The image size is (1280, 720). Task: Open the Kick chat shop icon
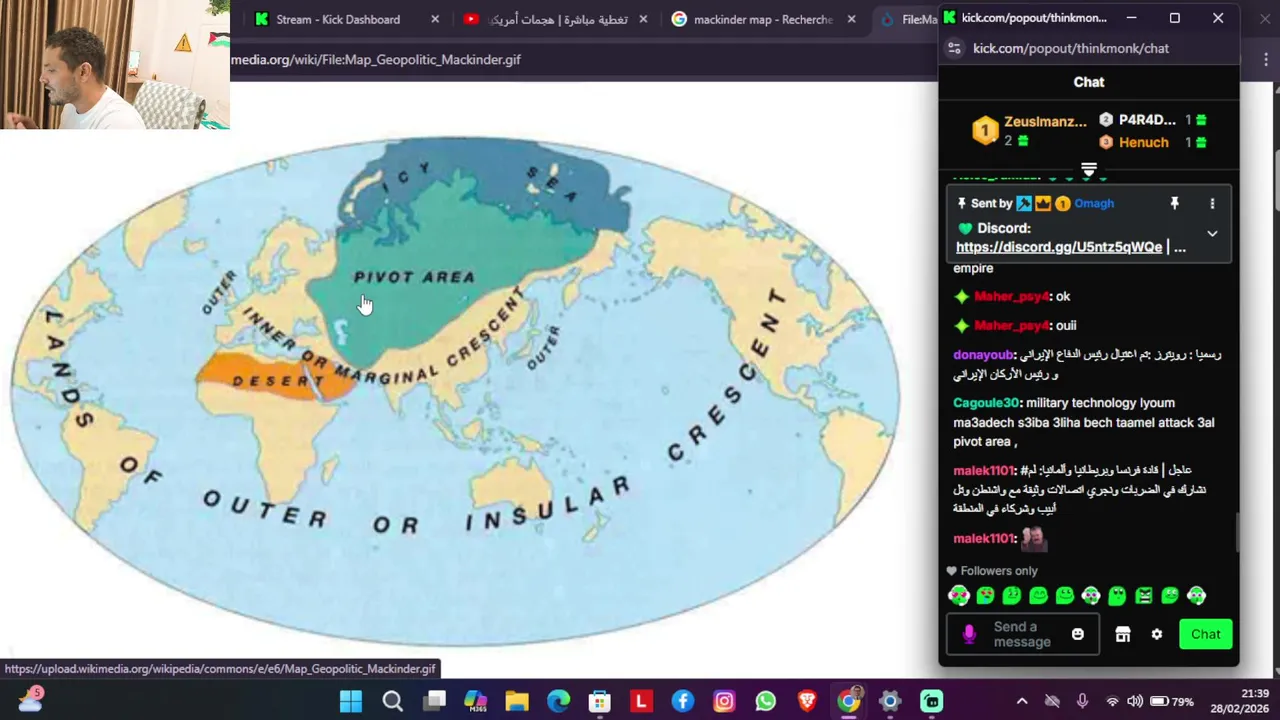pos(1123,634)
